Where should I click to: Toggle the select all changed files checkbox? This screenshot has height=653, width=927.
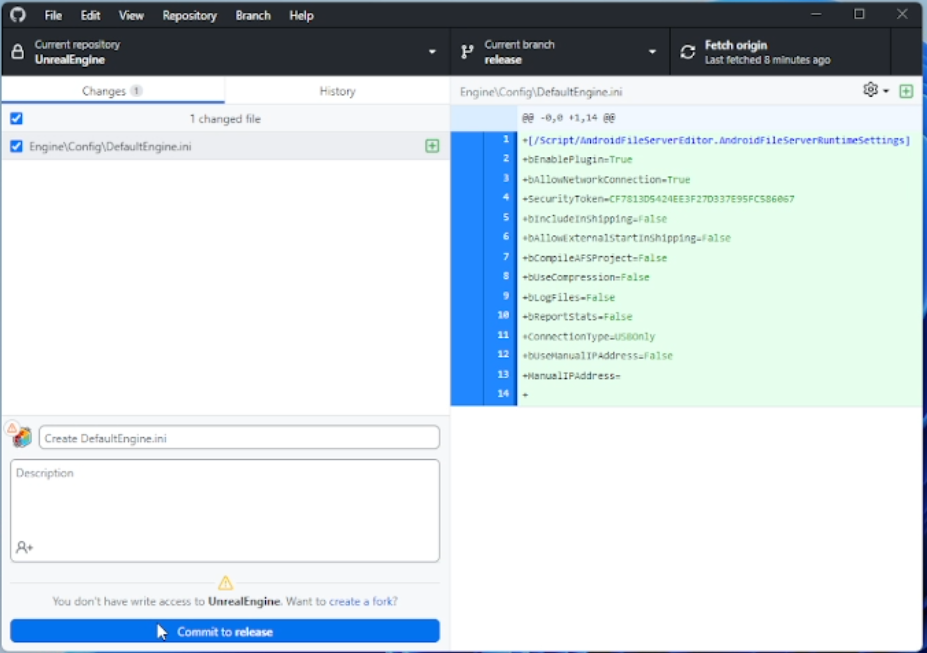coord(17,118)
